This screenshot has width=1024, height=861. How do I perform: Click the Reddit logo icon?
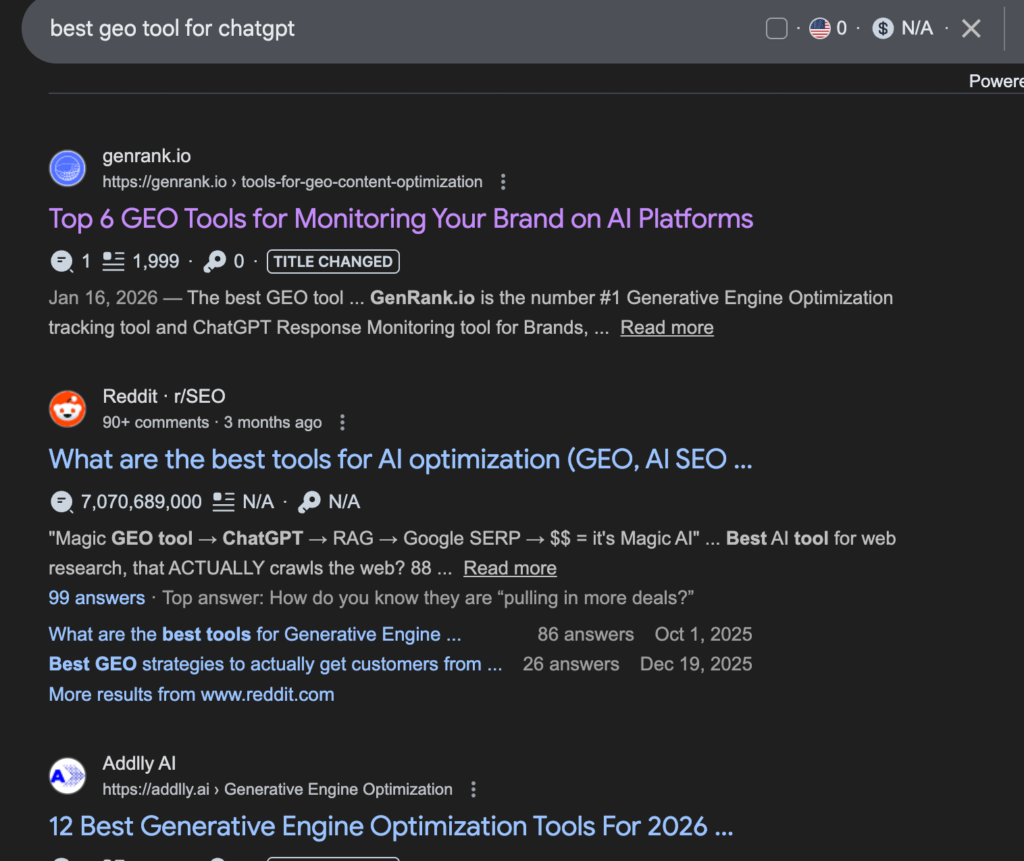tap(68, 409)
